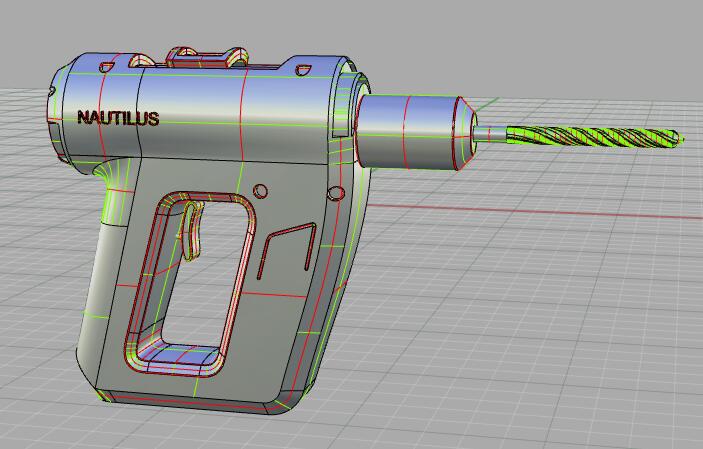Image resolution: width=703 pixels, height=449 pixels.
Task: Select the trigger inside the handle opening
Action: point(191,231)
